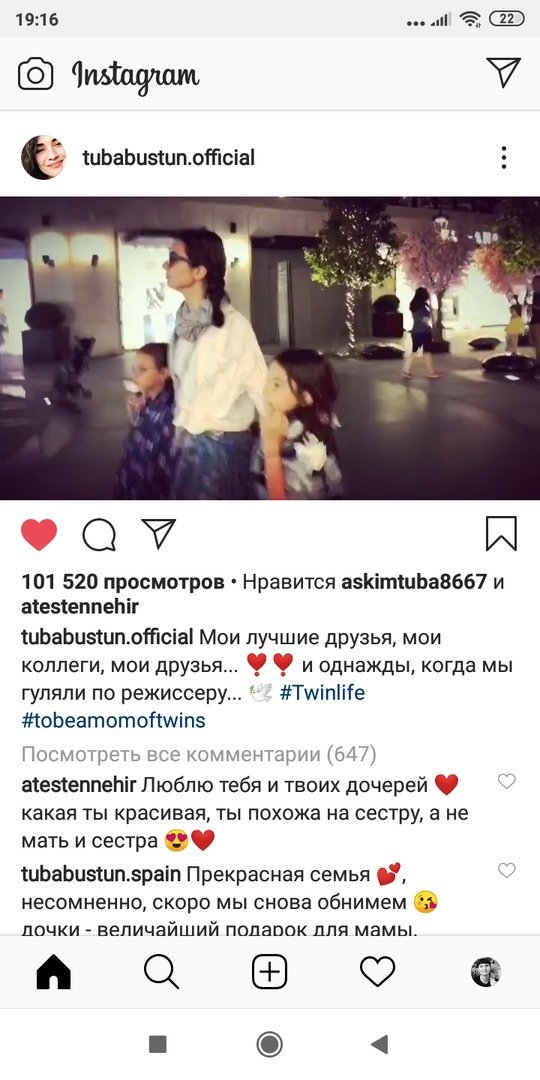This screenshot has width=540, height=1080.
Task: Open #tobeamomoftwins hashtag
Action: point(114,721)
